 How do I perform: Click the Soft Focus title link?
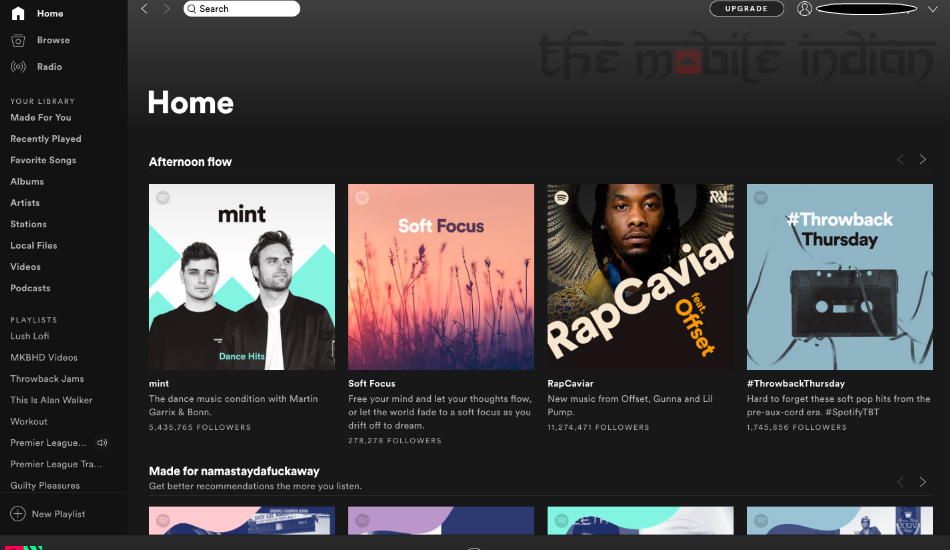[371, 383]
